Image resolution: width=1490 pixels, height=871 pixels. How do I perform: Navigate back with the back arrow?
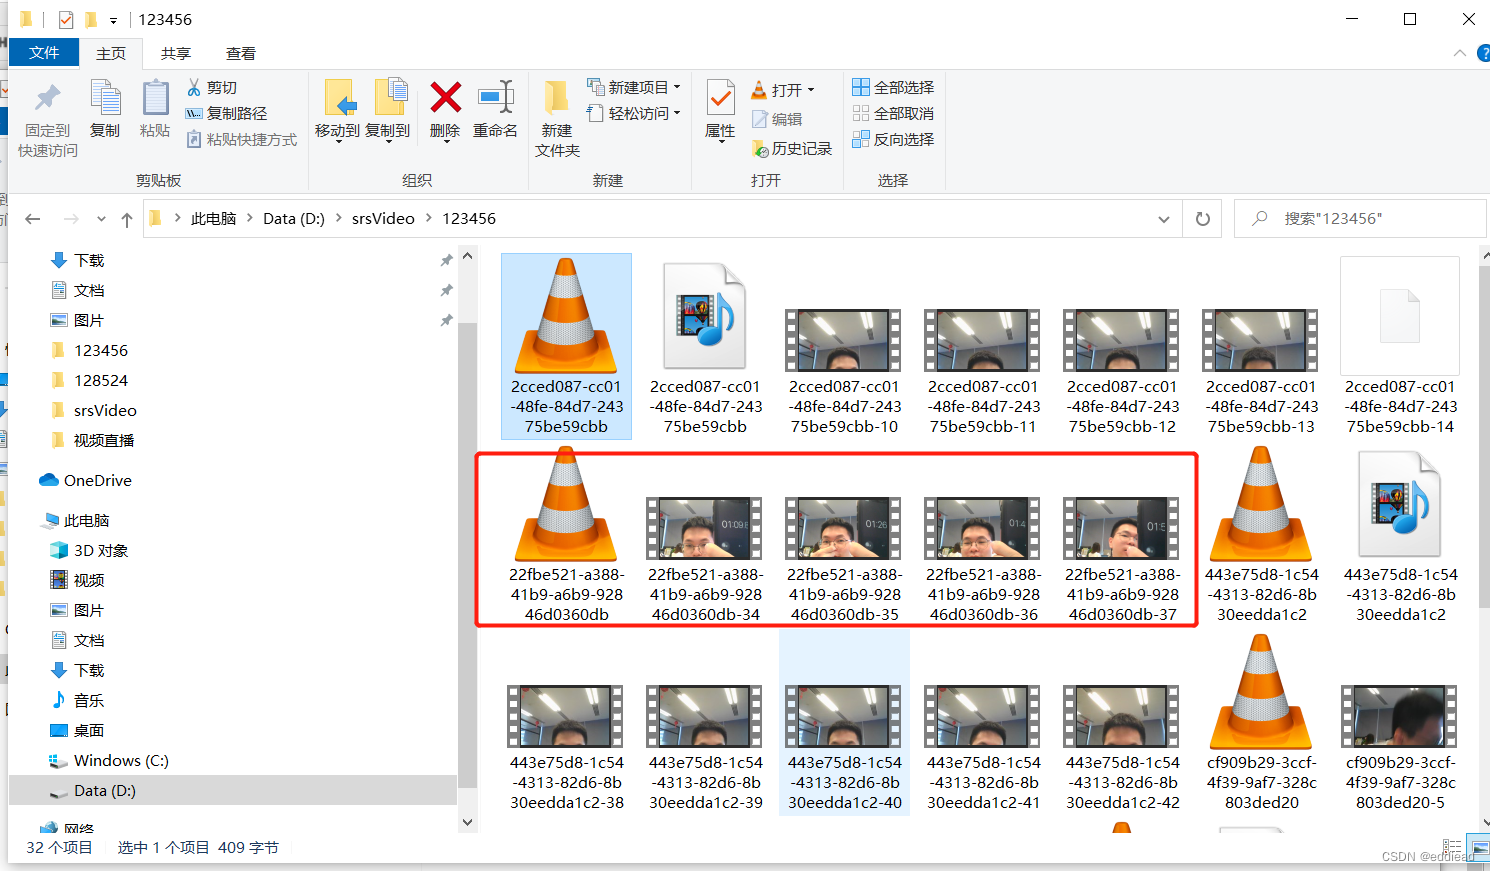pos(32,218)
